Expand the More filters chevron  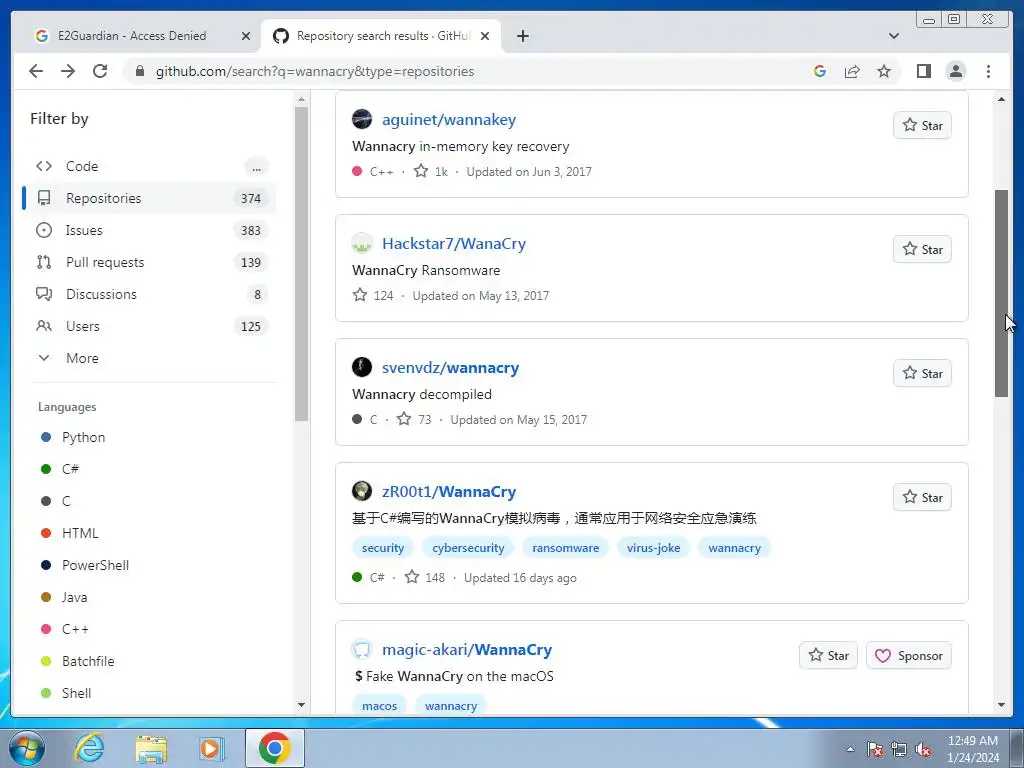click(x=44, y=358)
